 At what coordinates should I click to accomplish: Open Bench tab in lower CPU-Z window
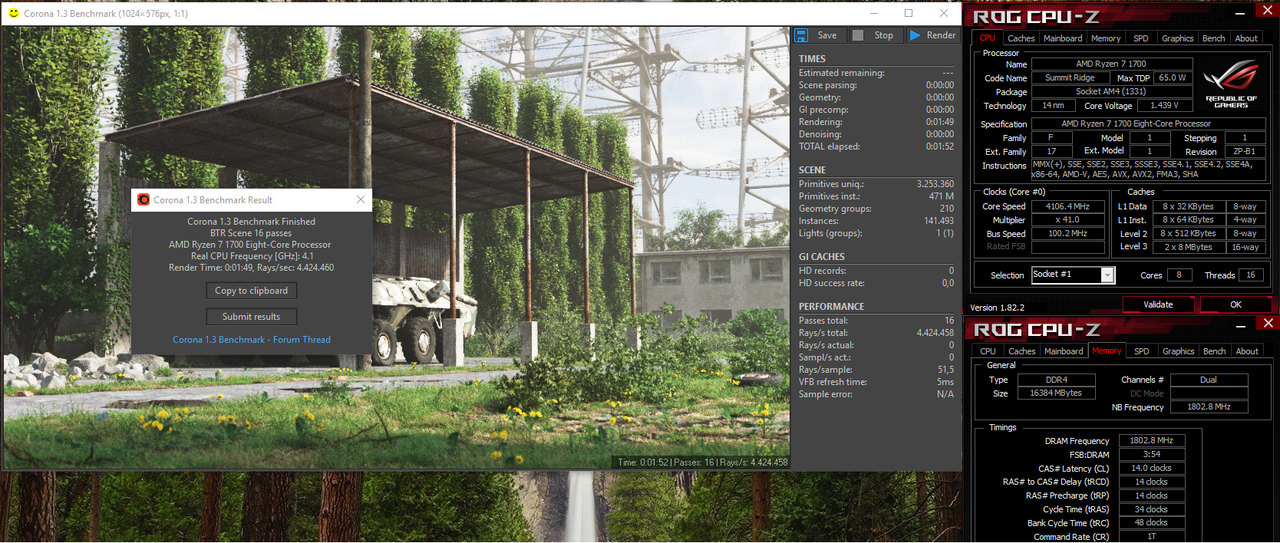click(1215, 351)
